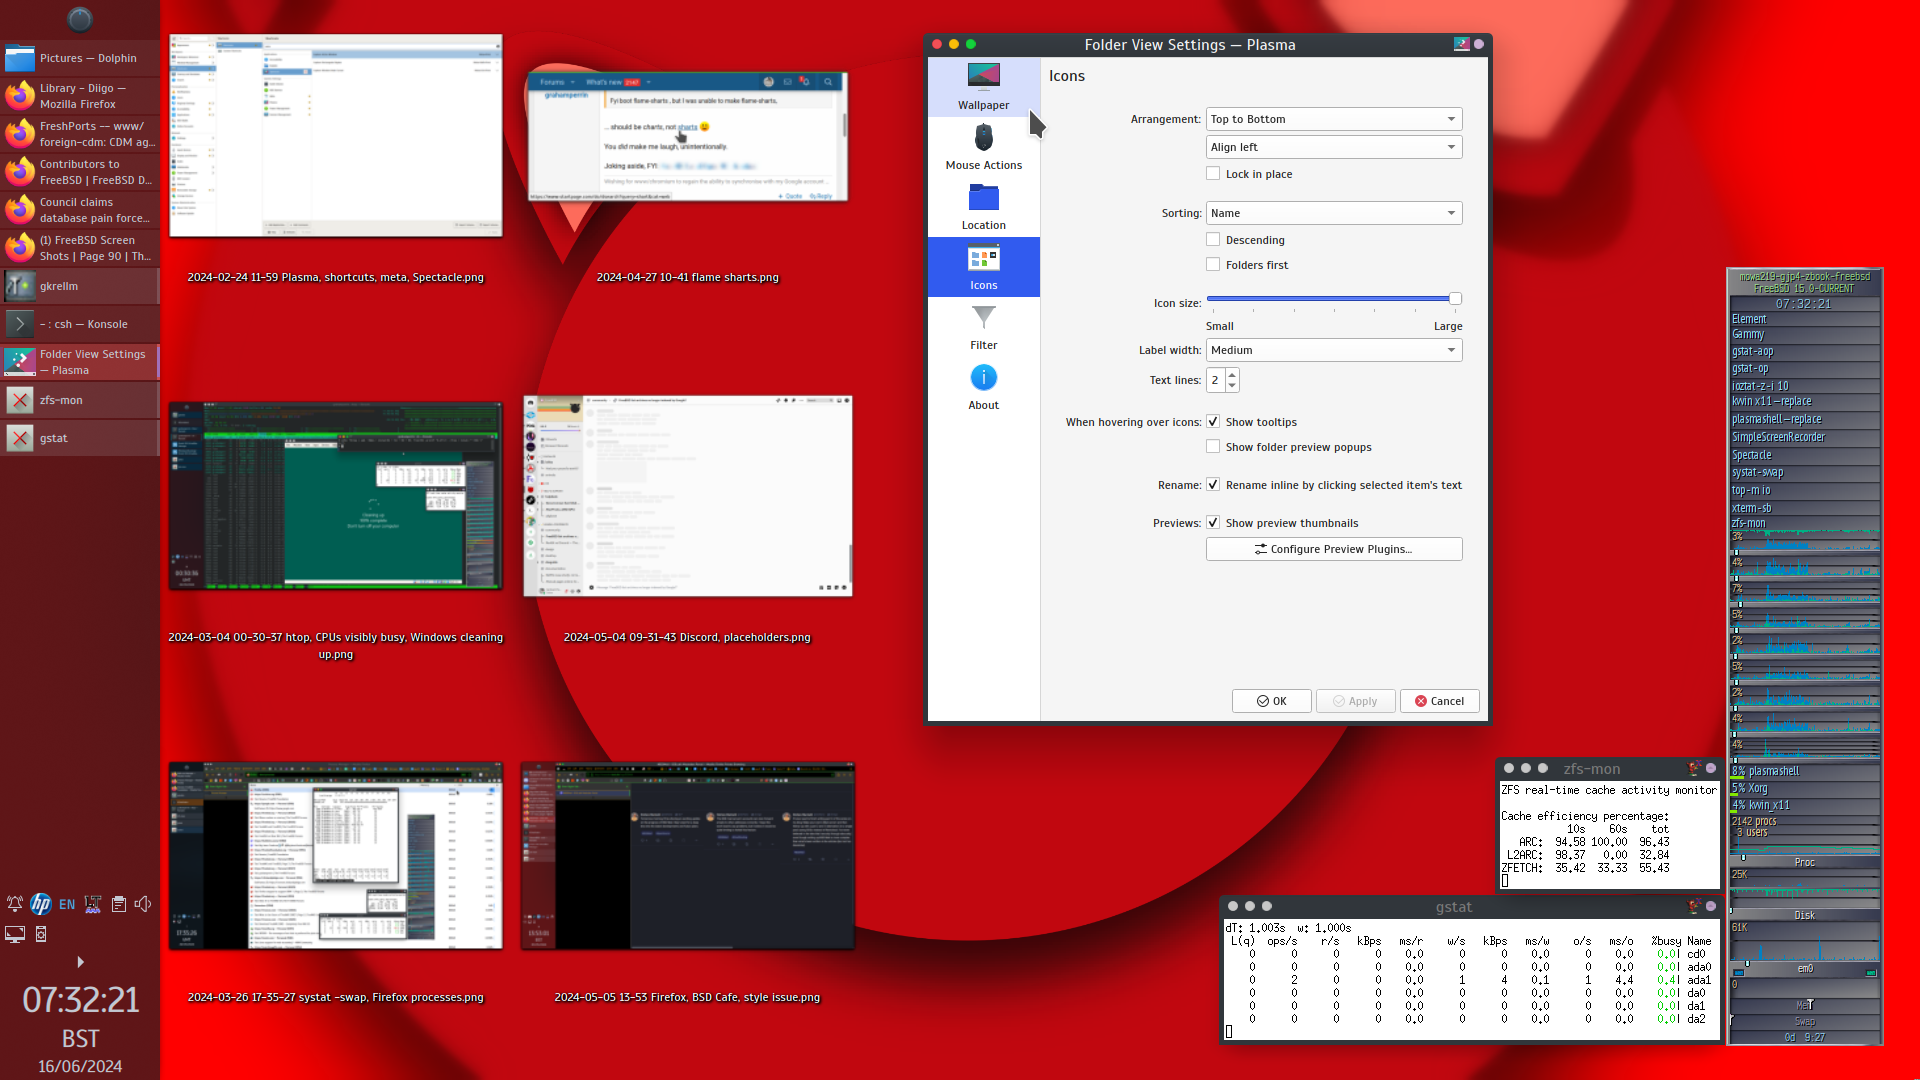Click Spectacle launcher in gkrellm window
The image size is (1920, 1080).
click(1805, 455)
